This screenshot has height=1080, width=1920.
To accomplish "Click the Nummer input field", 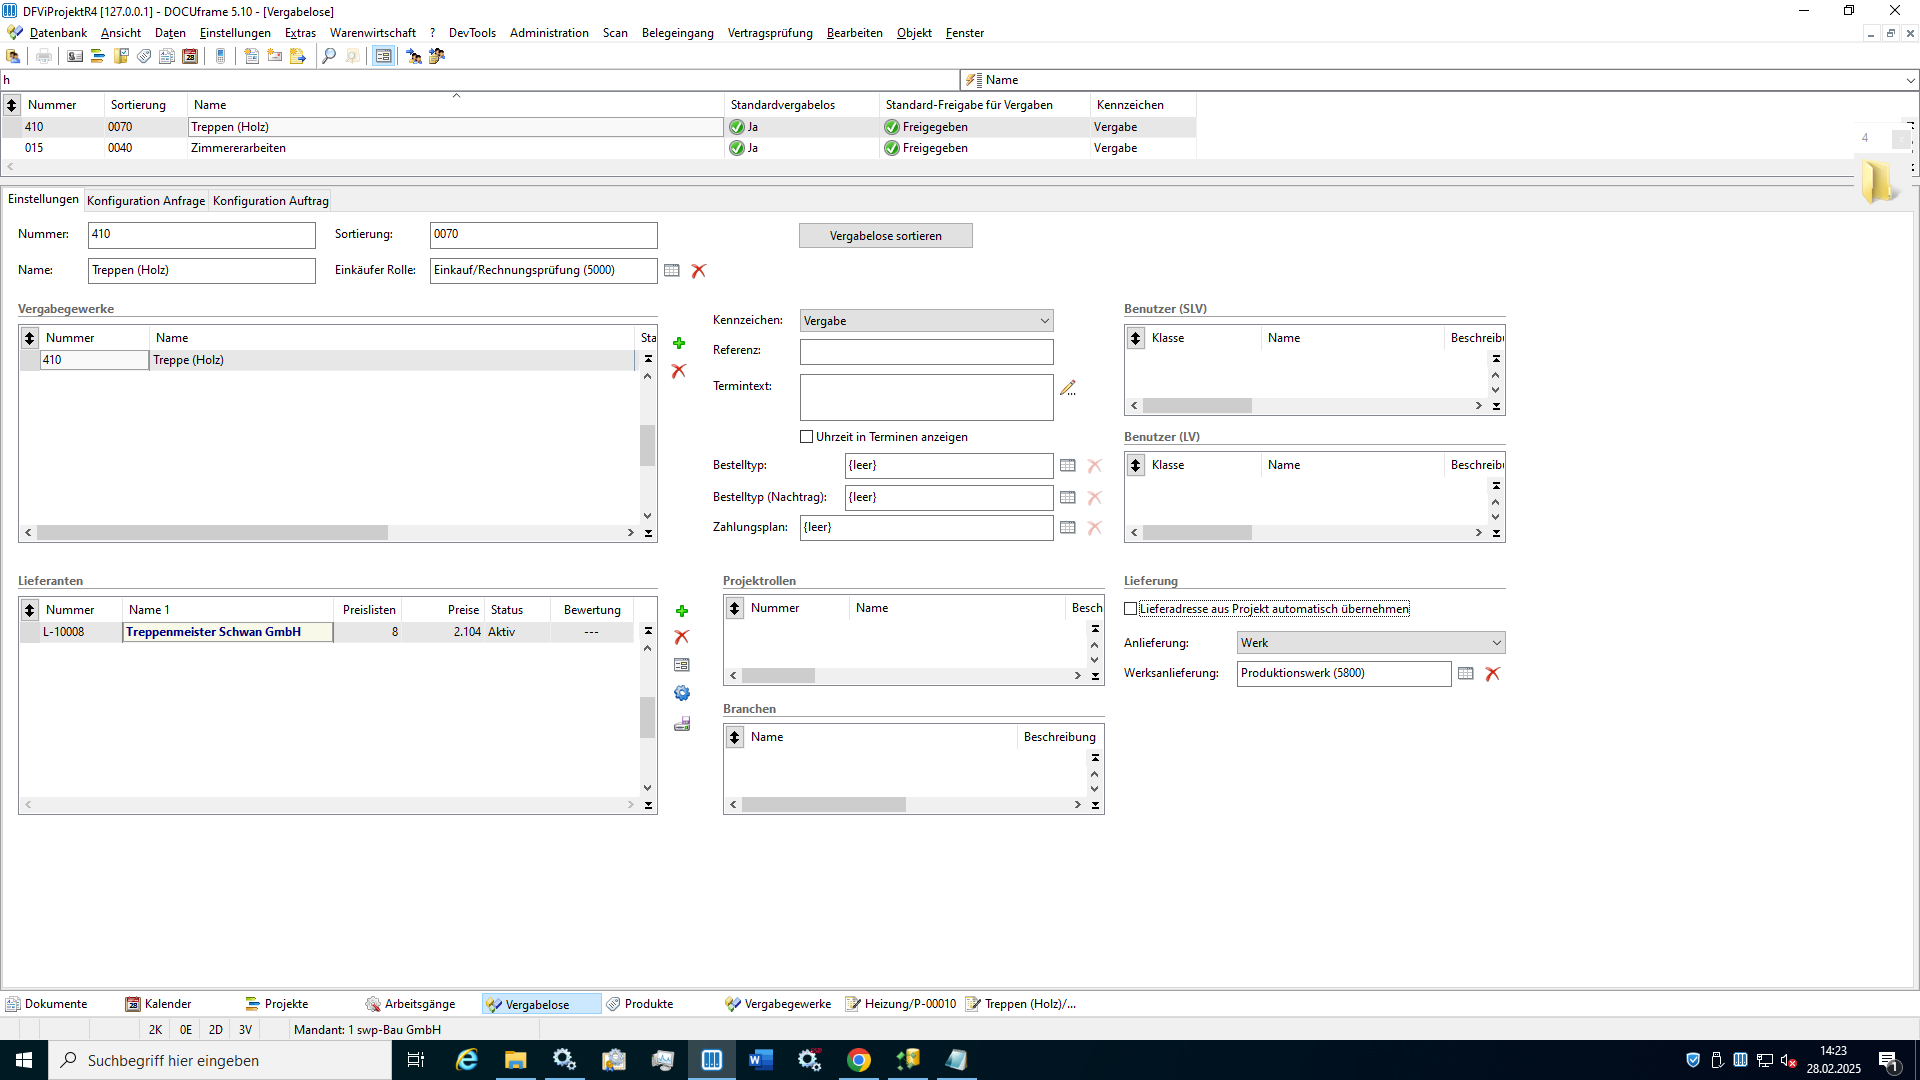I will [x=202, y=235].
